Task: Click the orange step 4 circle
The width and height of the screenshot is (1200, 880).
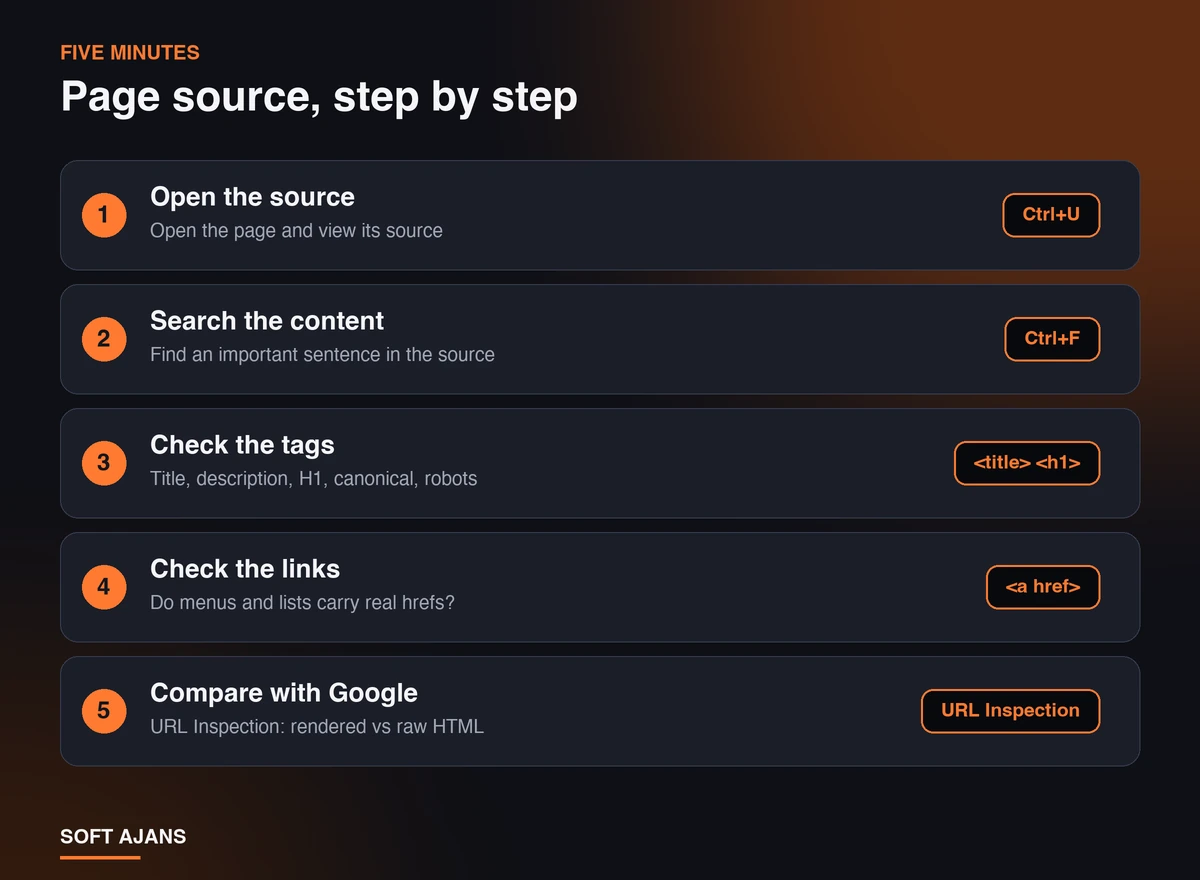Action: [104, 587]
